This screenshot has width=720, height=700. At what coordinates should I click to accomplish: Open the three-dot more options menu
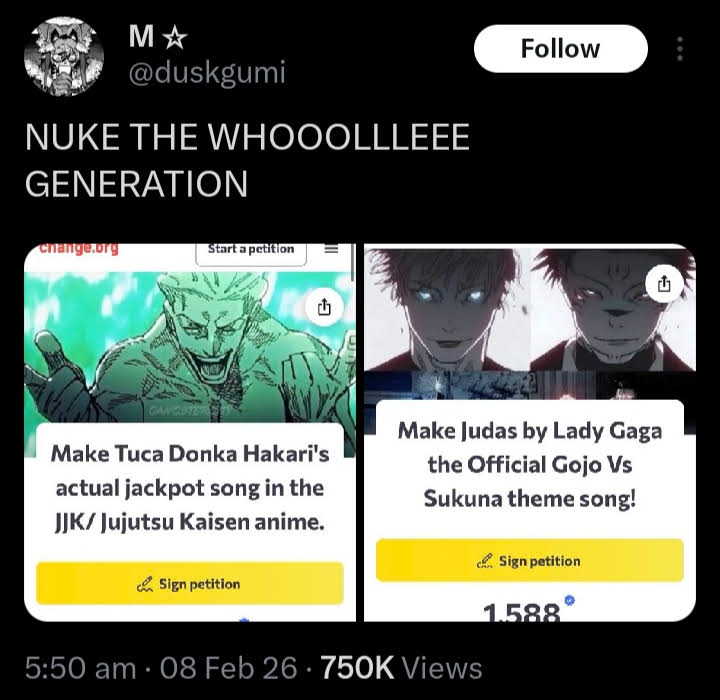[680, 49]
